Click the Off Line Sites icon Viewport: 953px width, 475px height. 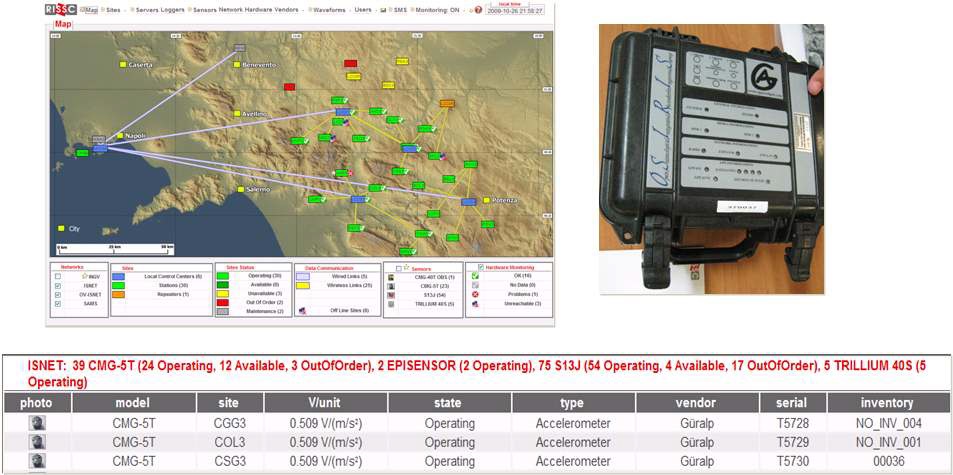pos(302,311)
